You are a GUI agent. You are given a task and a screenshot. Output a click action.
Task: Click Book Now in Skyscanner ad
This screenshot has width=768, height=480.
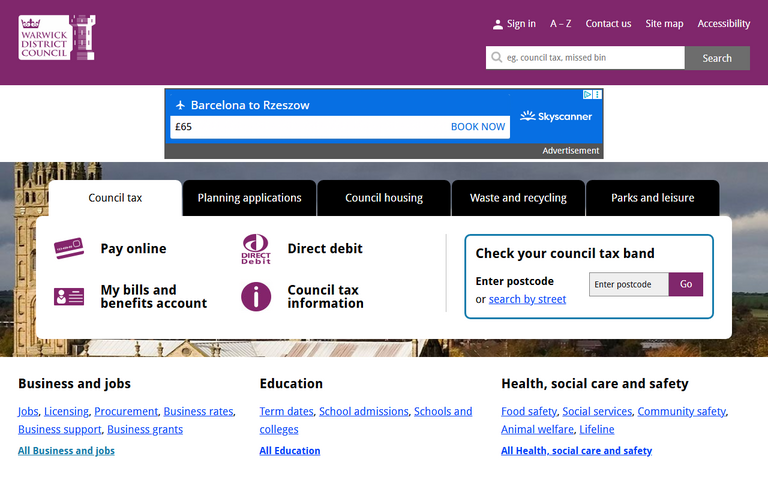pos(477,127)
